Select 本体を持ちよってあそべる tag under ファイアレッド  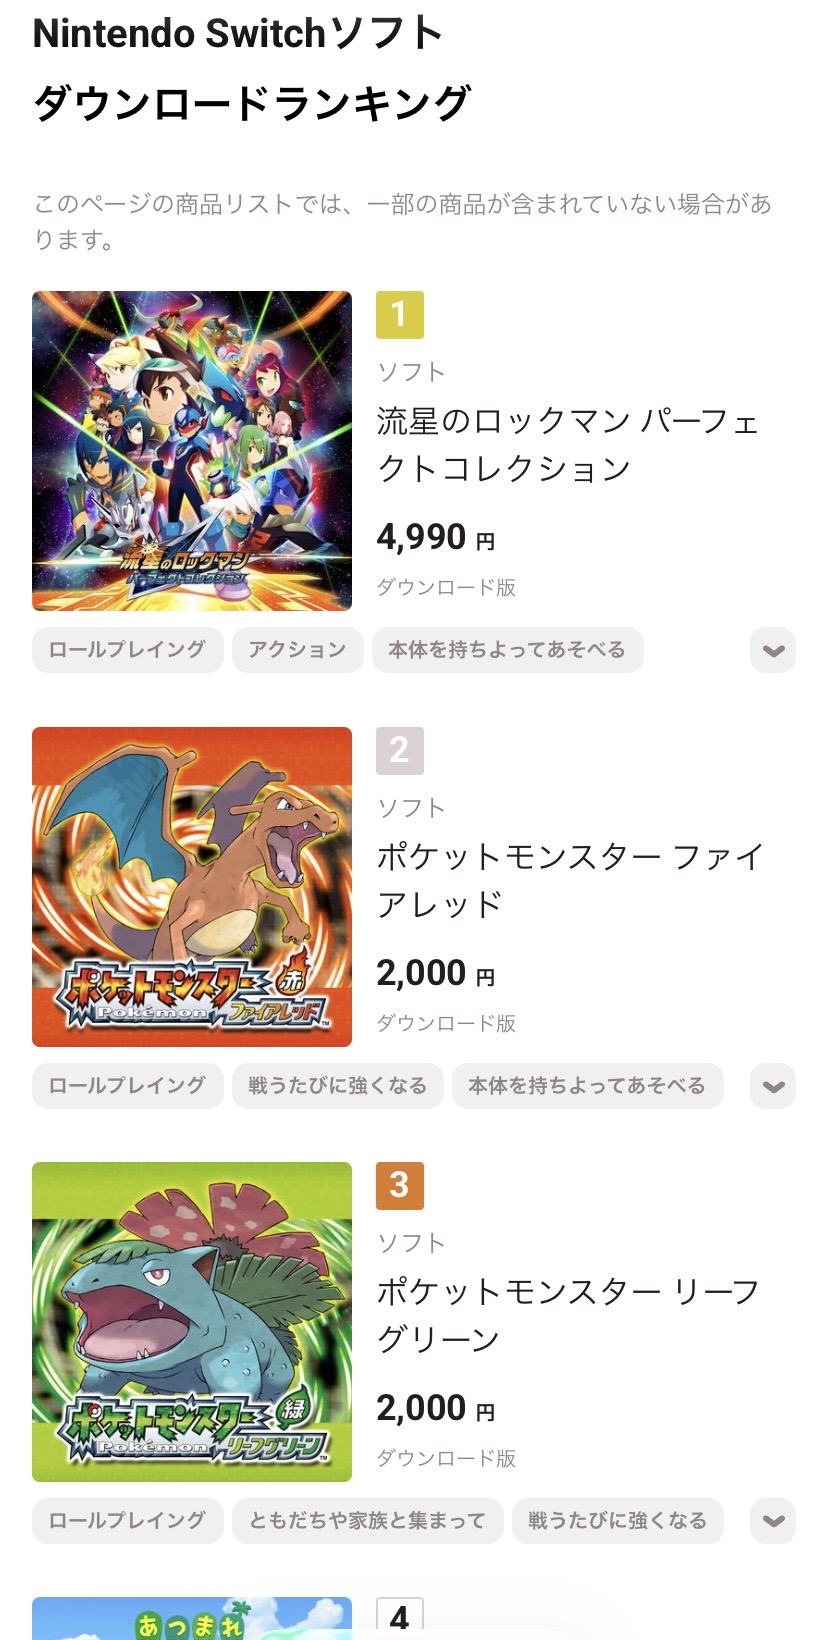tap(587, 1086)
